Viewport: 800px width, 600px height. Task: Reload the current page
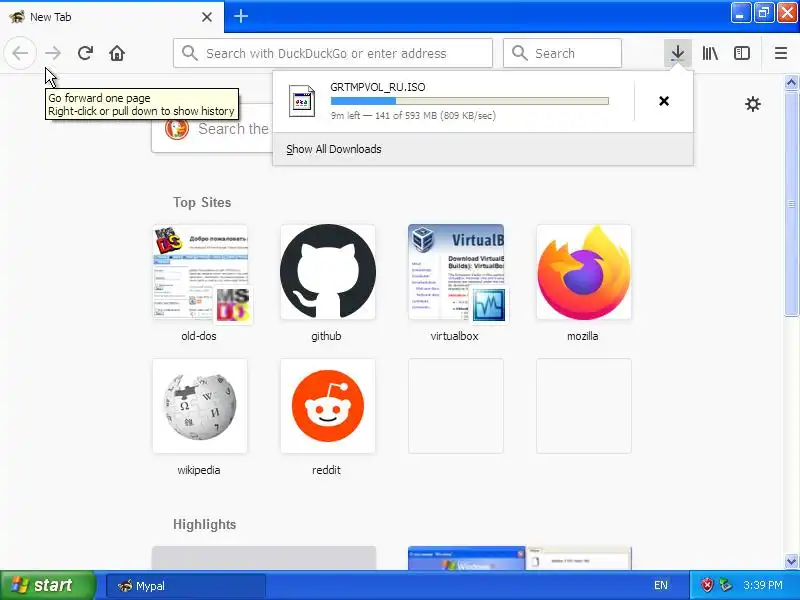(x=85, y=53)
